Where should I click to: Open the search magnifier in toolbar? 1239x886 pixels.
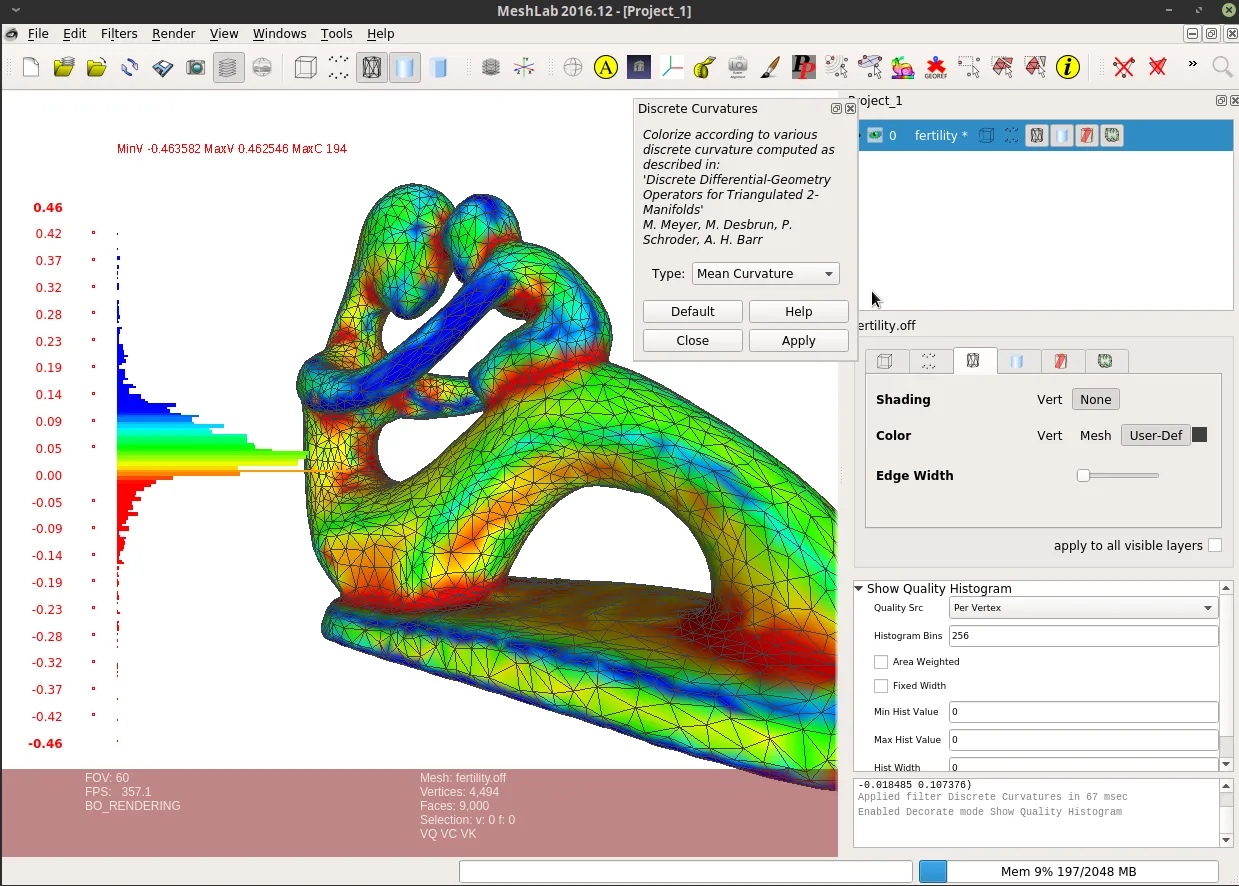pos(1222,67)
